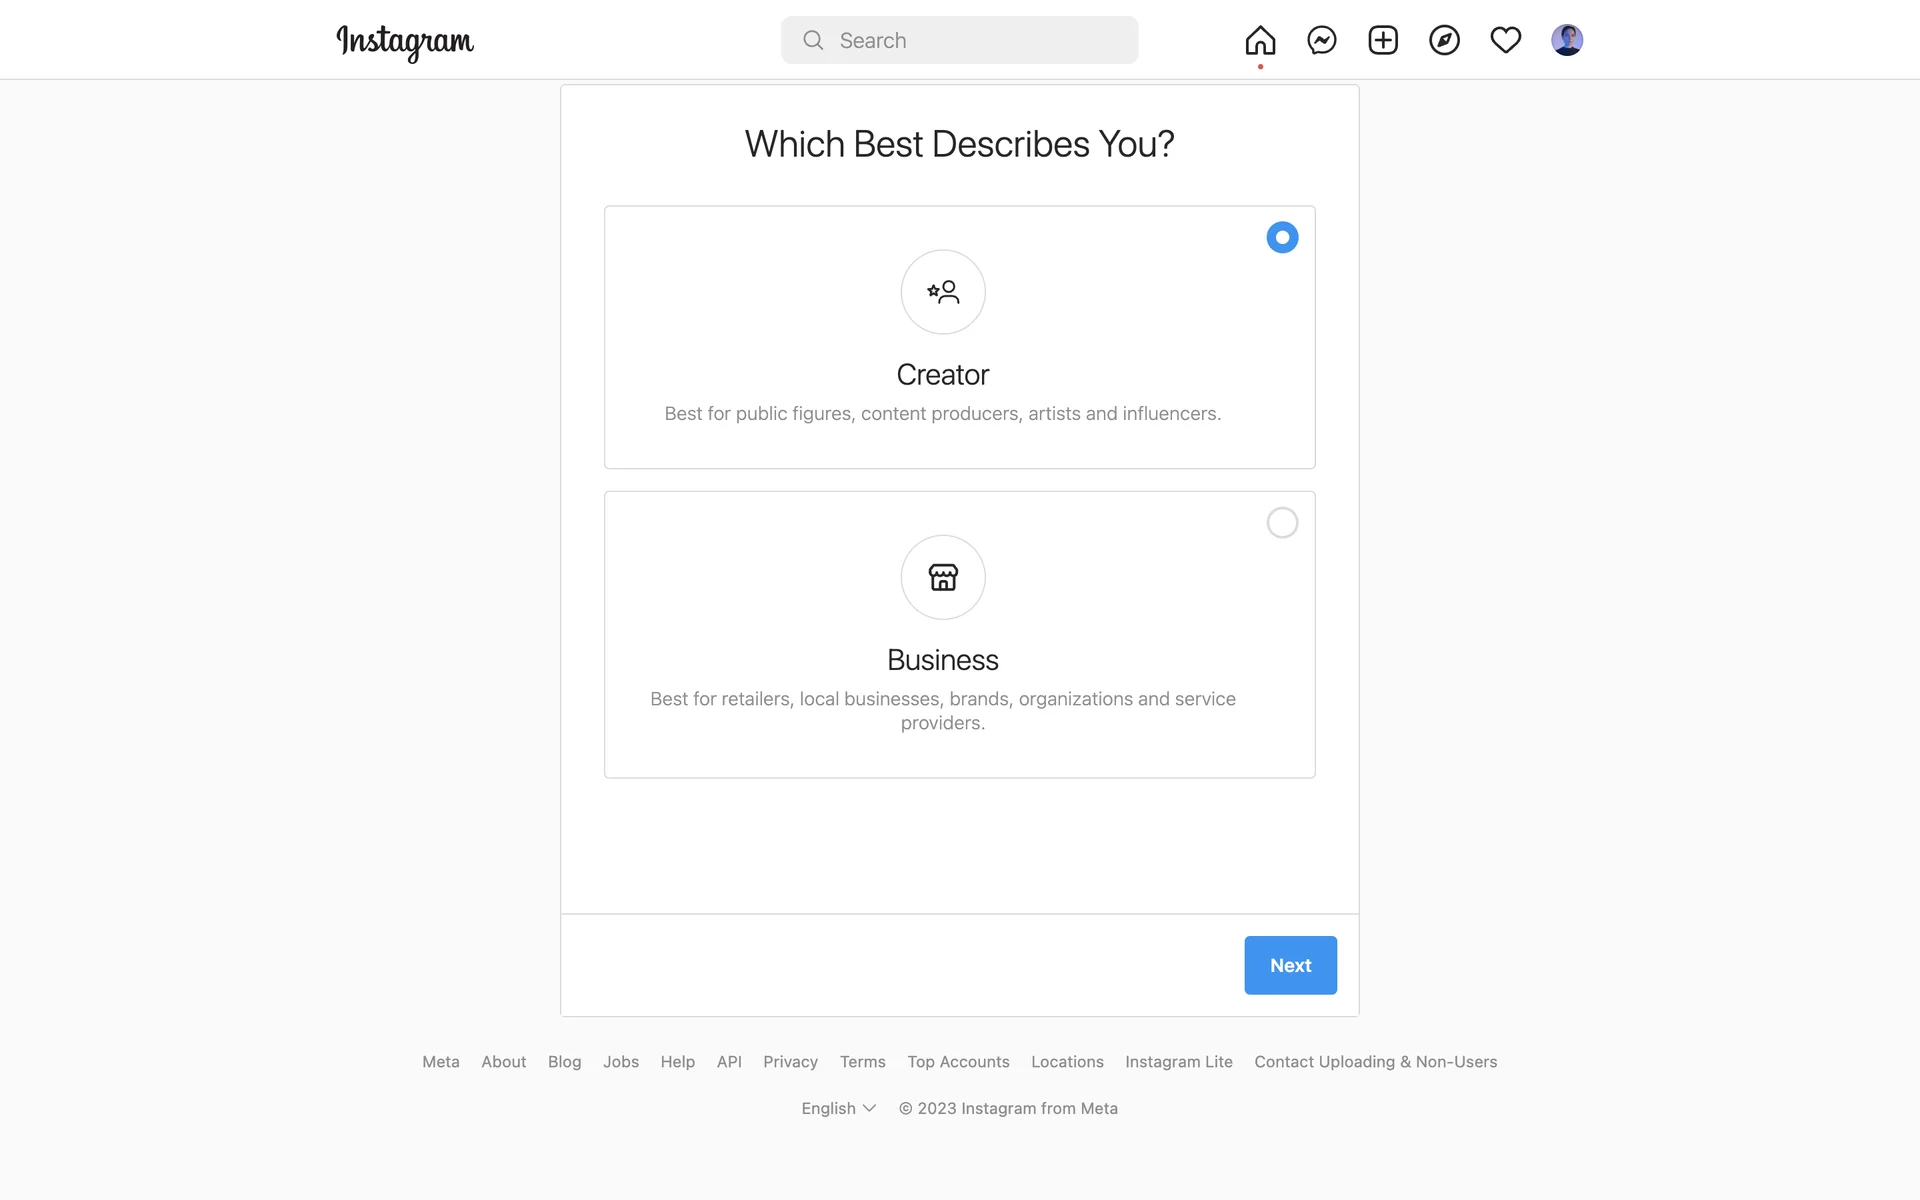The image size is (1920, 1200).
Task: Go to Instagram home feed icon
Action: [x=1260, y=40]
